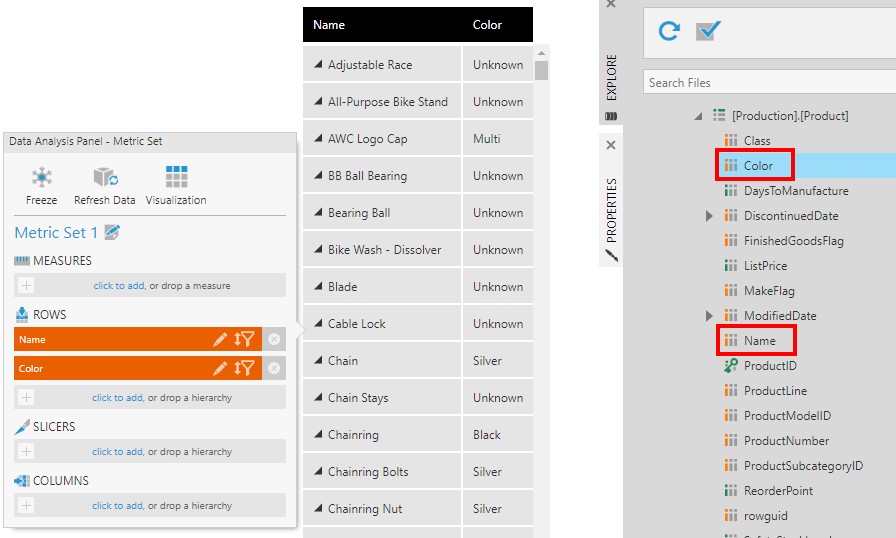
Task: Click the refresh icon in Explore panel
Action: point(669,31)
